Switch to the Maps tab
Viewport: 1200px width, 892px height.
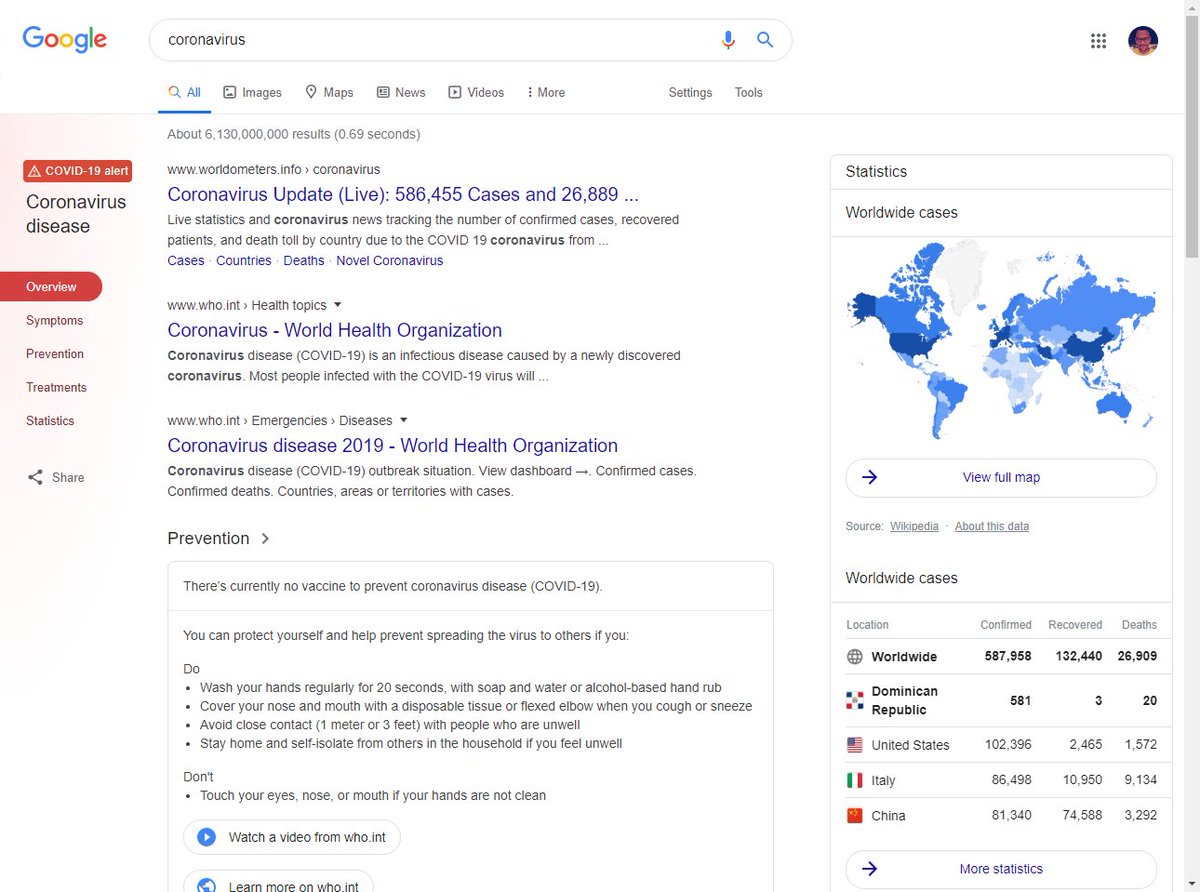coord(329,92)
